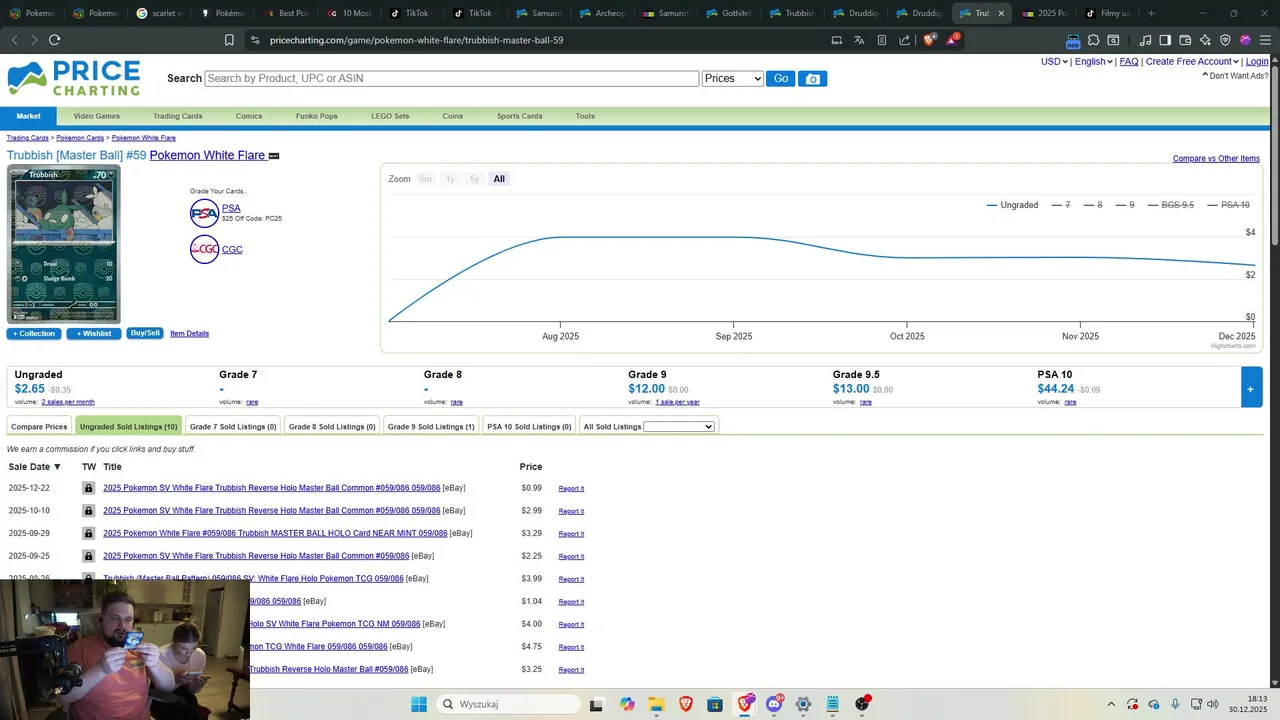Open the browser hamburger menu

[x=1265, y=40]
